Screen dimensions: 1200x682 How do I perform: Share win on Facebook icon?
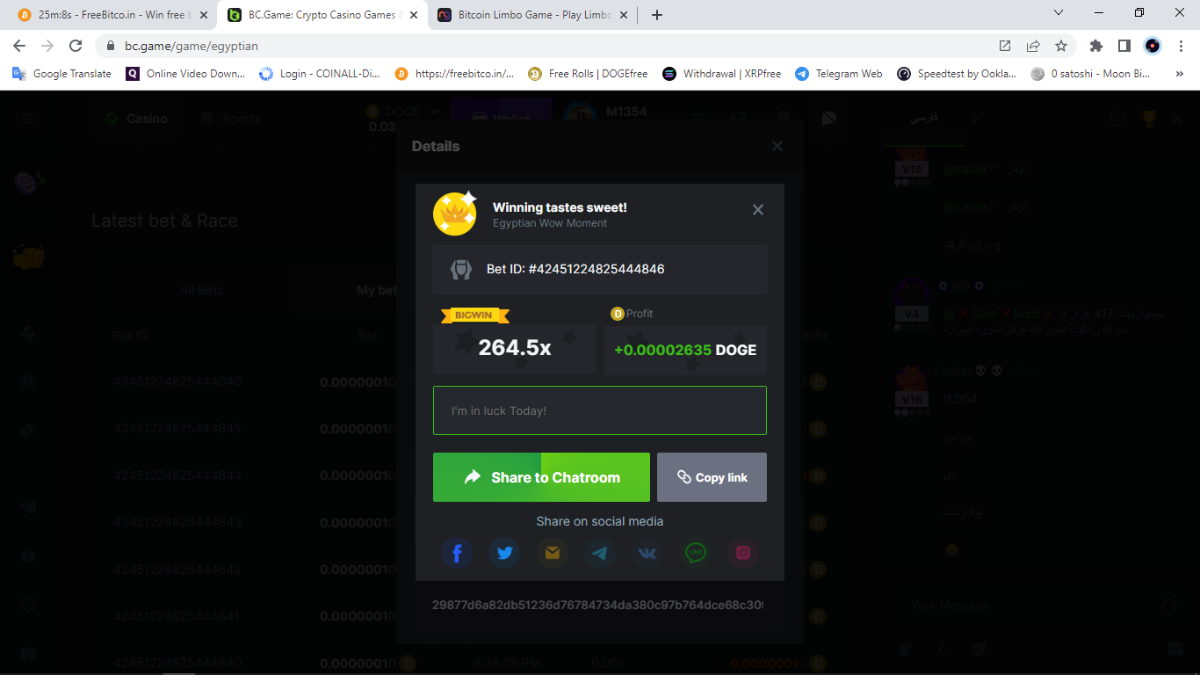pyautogui.click(x=457, y=553)
